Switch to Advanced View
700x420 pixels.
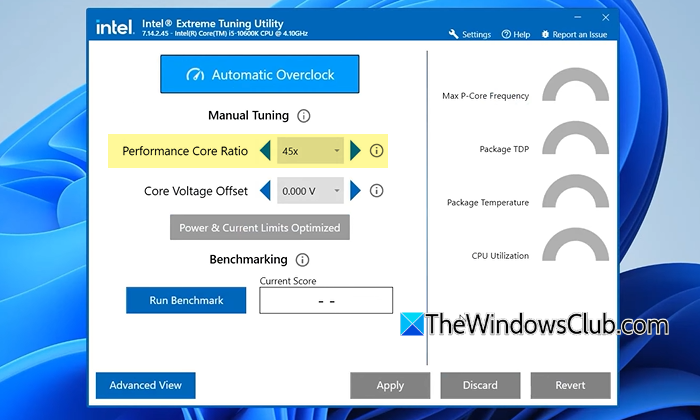(x=146, y=385)
